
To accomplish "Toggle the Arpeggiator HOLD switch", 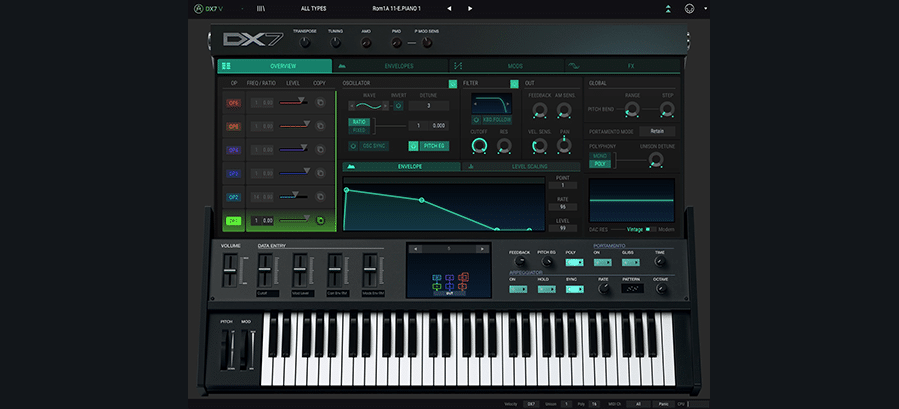I will 546,289.
